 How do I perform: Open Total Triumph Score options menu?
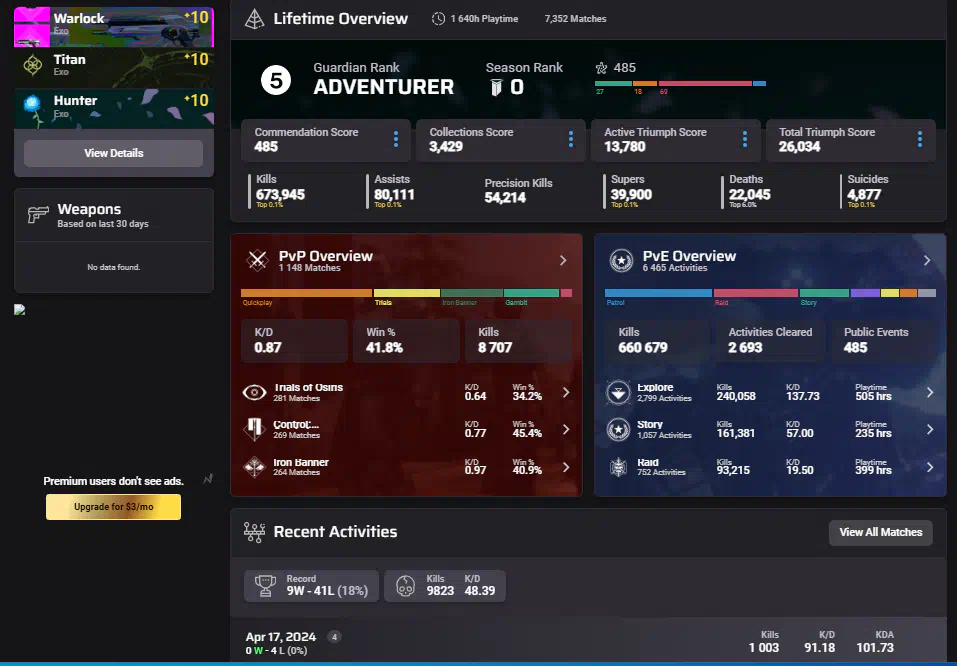pyautogui.click(x=920, y=139)
